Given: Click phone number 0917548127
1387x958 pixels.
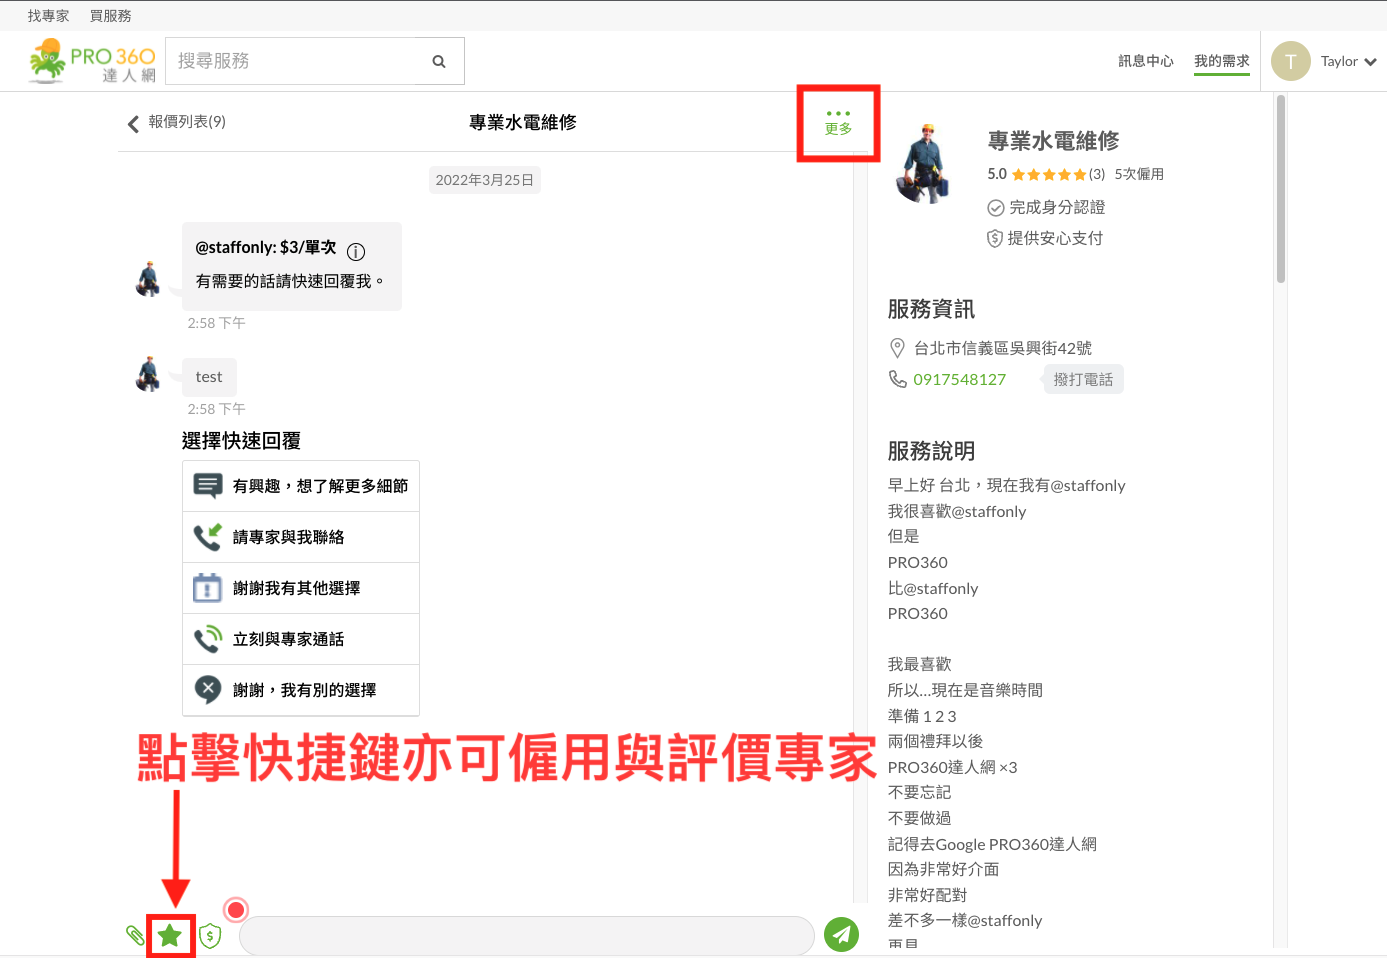Looking at the screenshot, I should click(960, 379).
